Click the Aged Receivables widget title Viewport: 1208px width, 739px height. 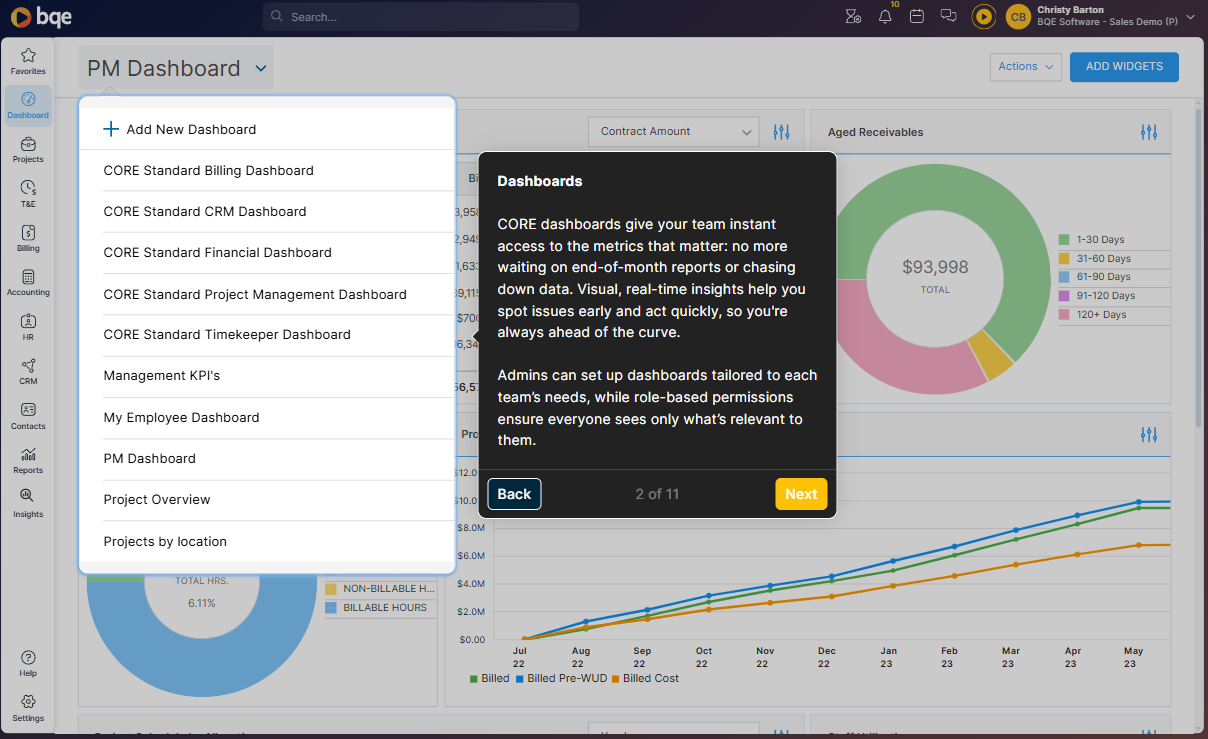(876, 132)
